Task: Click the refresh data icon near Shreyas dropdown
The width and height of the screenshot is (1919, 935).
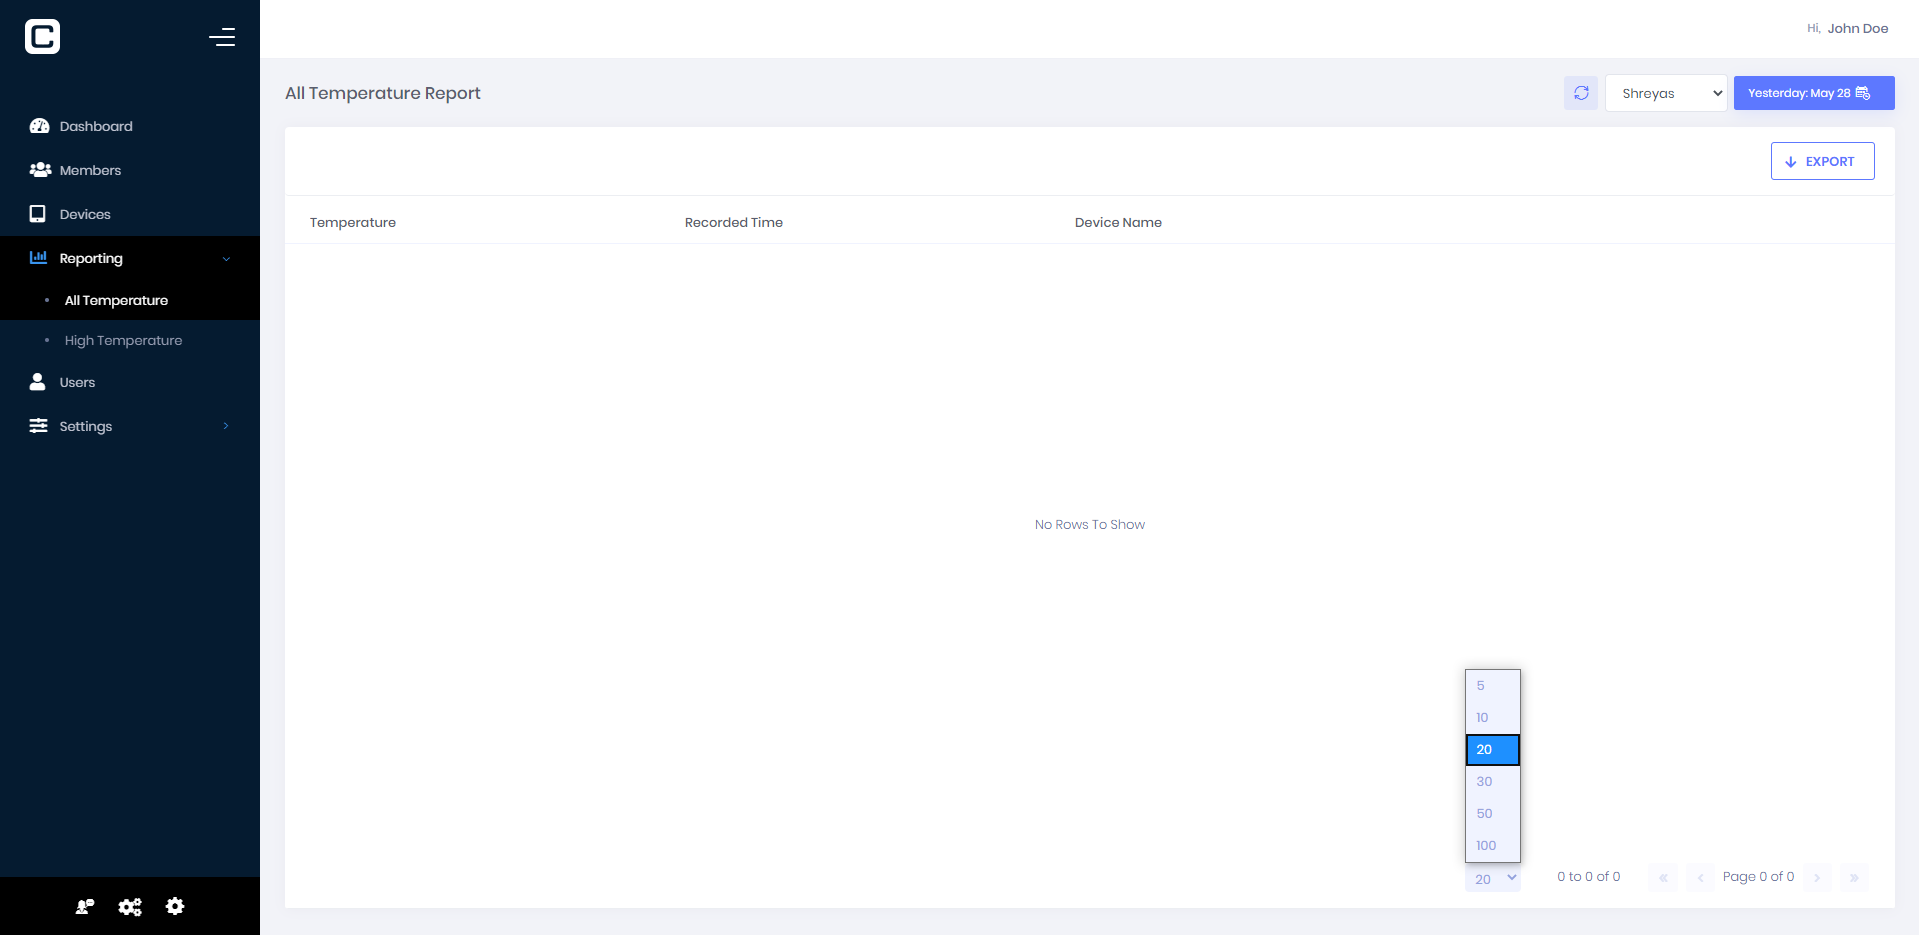Action: [1581, 93]
